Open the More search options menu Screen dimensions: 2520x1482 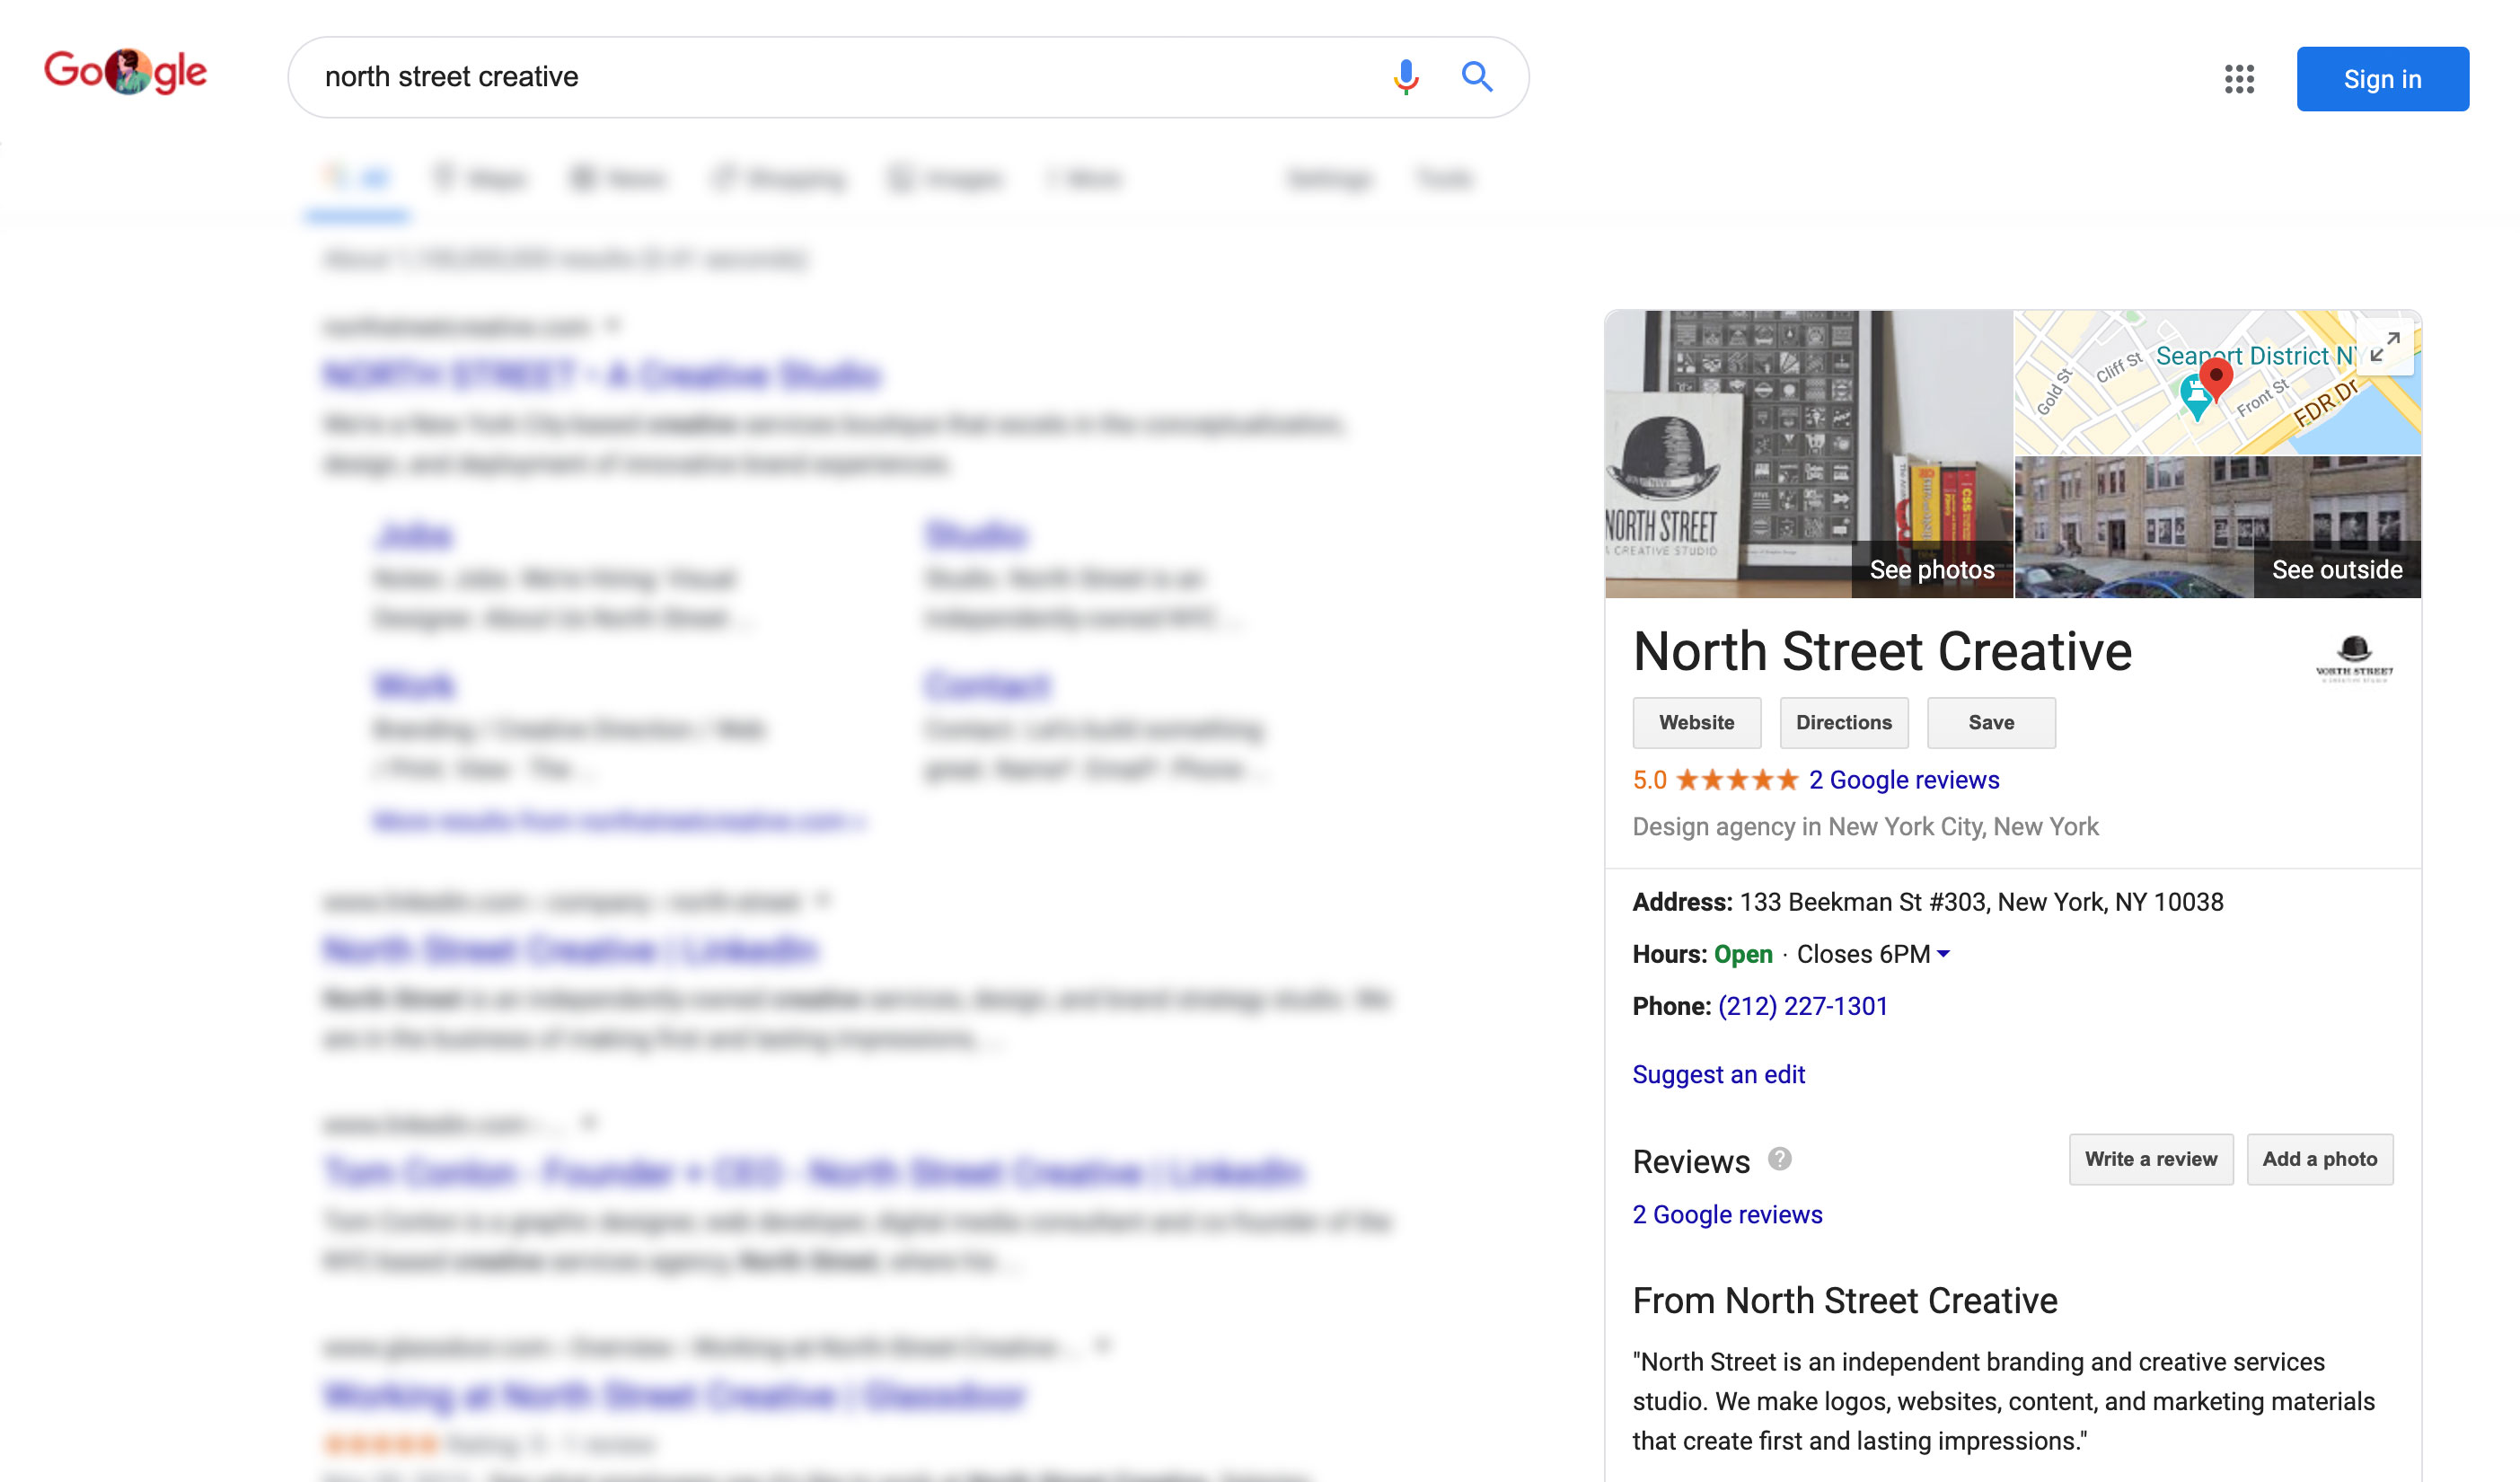(1085, 179)
